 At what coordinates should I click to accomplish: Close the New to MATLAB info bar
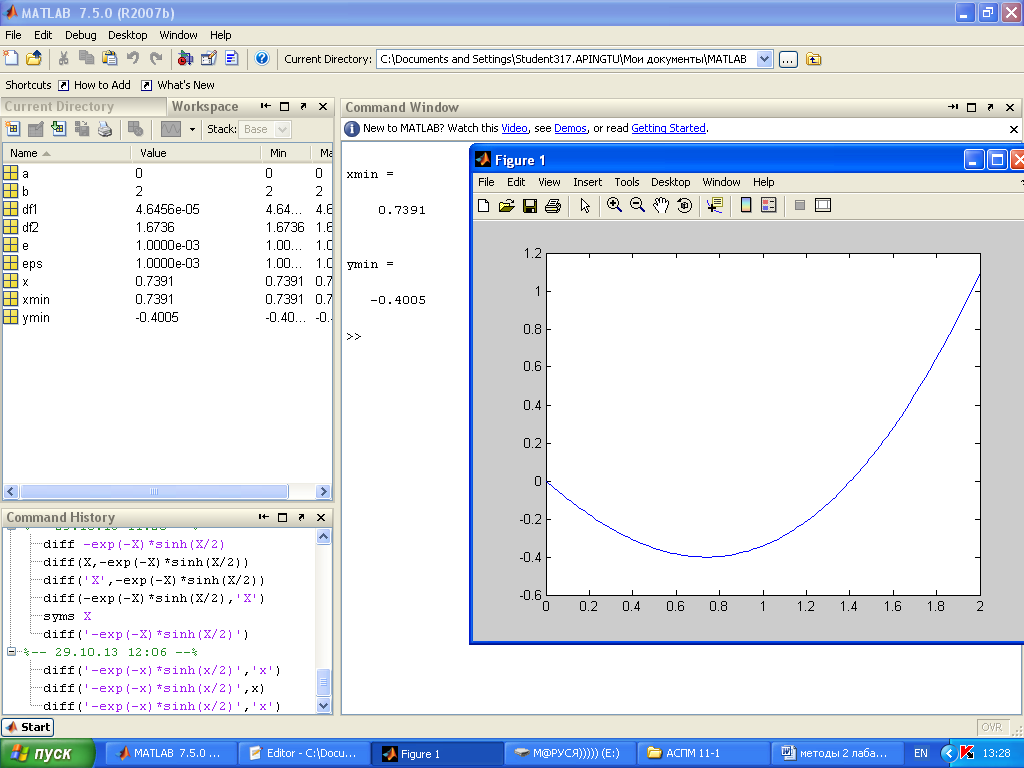pyautogui.click(x=1014, y=129)
